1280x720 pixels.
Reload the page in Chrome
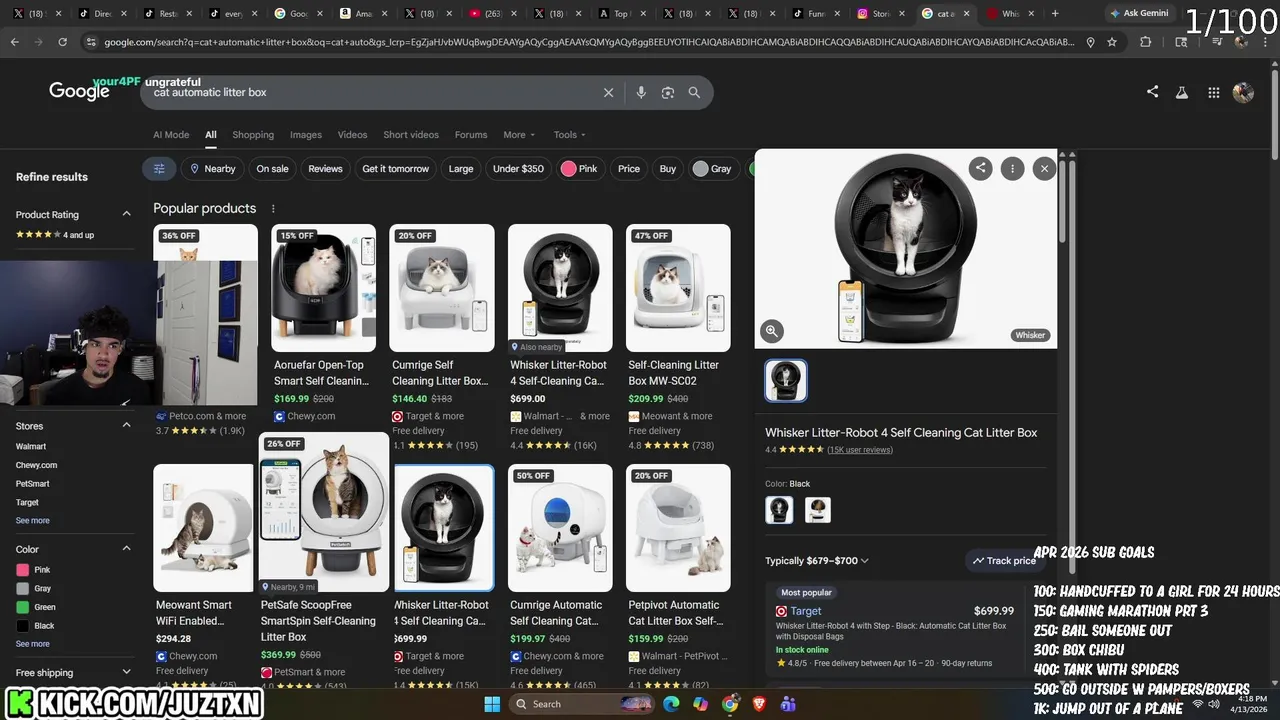point(62,42)
